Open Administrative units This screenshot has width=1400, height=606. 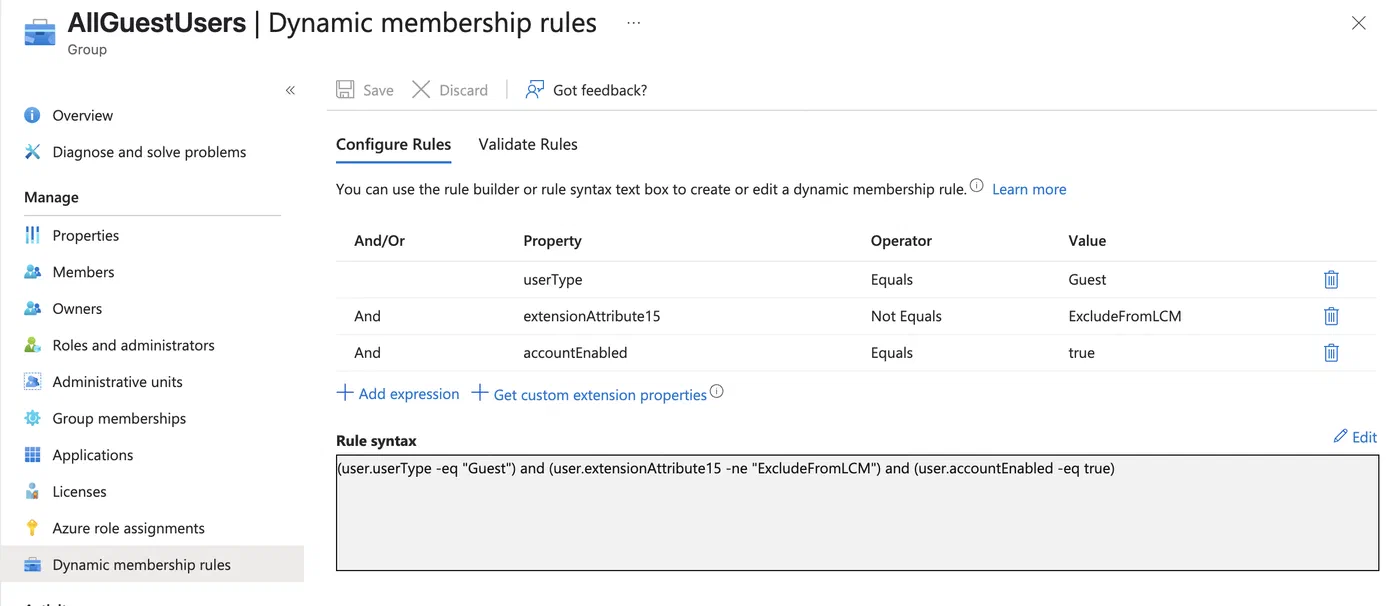tap(117, 382)
